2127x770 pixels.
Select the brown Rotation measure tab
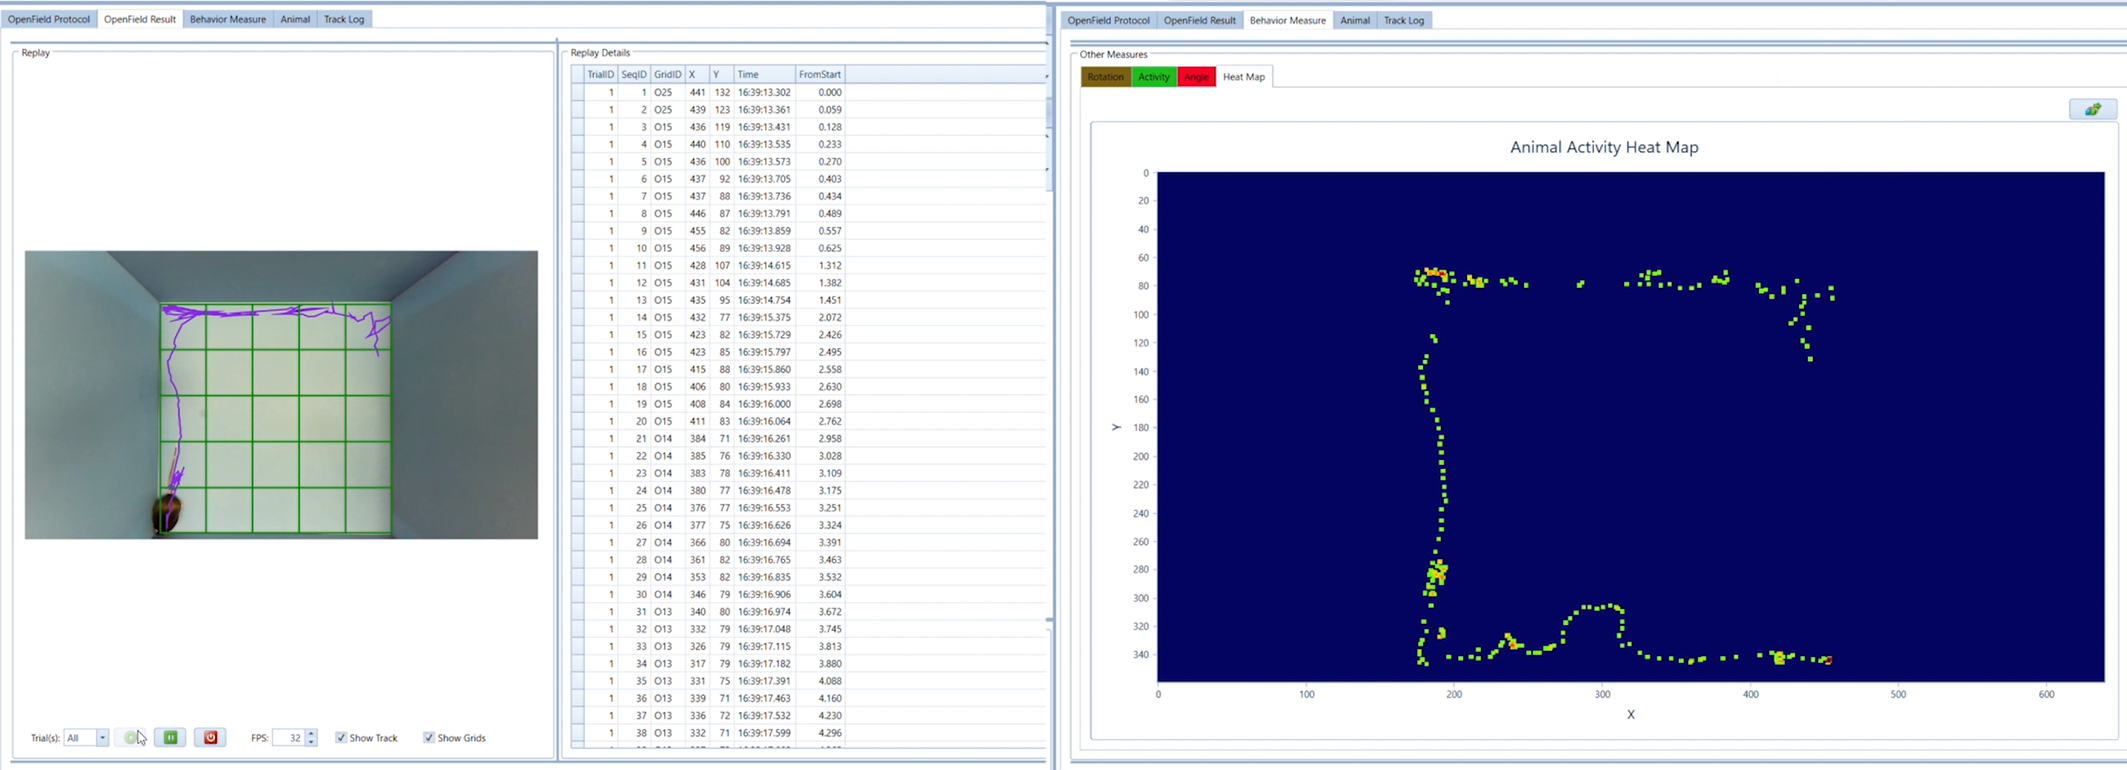[1105, 77]
